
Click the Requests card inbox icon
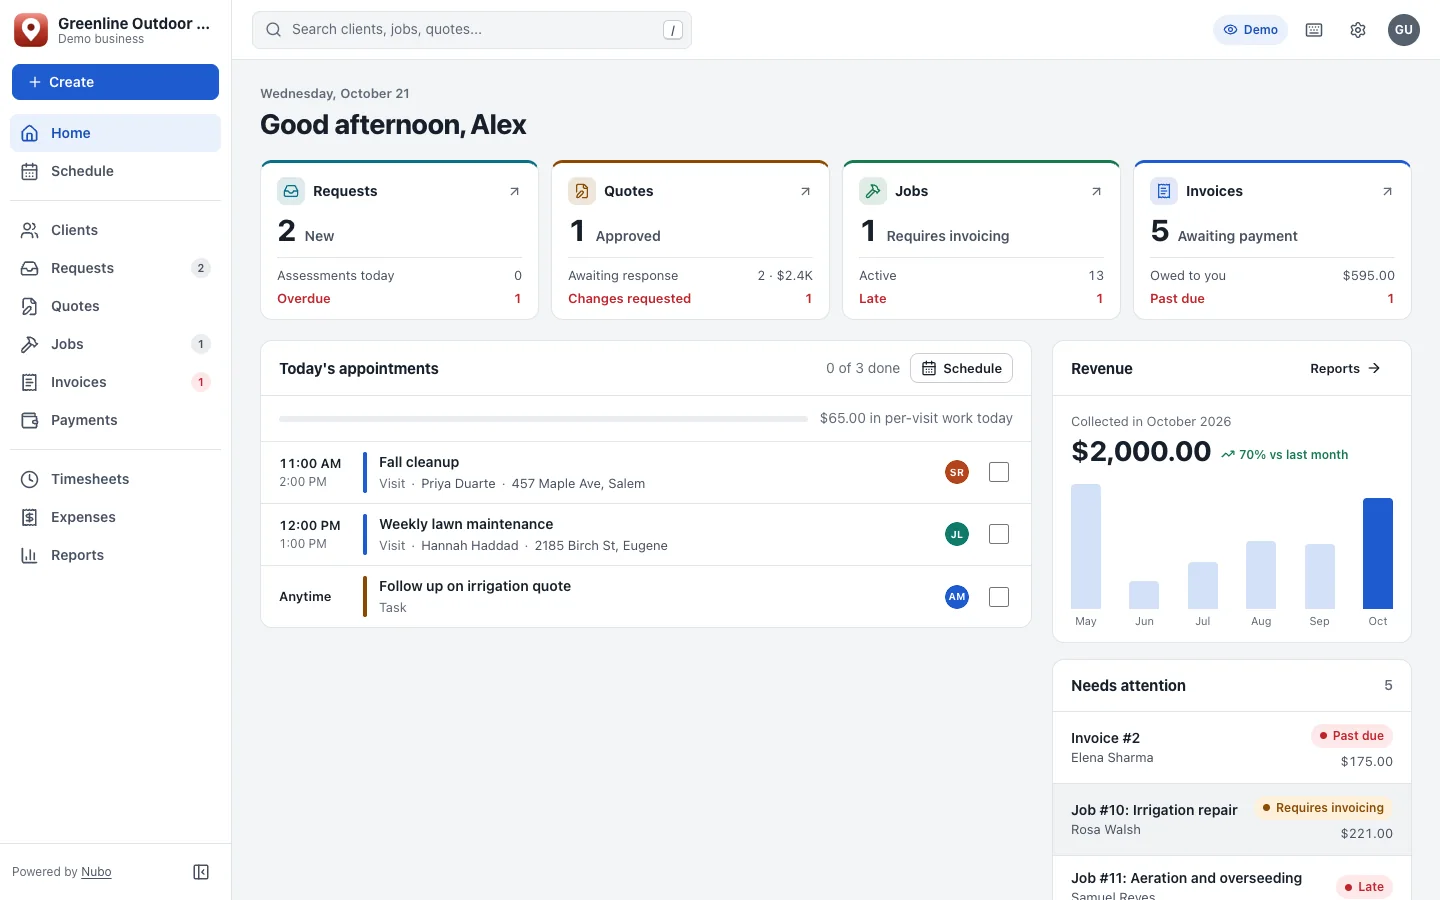(x=291, y=191)
